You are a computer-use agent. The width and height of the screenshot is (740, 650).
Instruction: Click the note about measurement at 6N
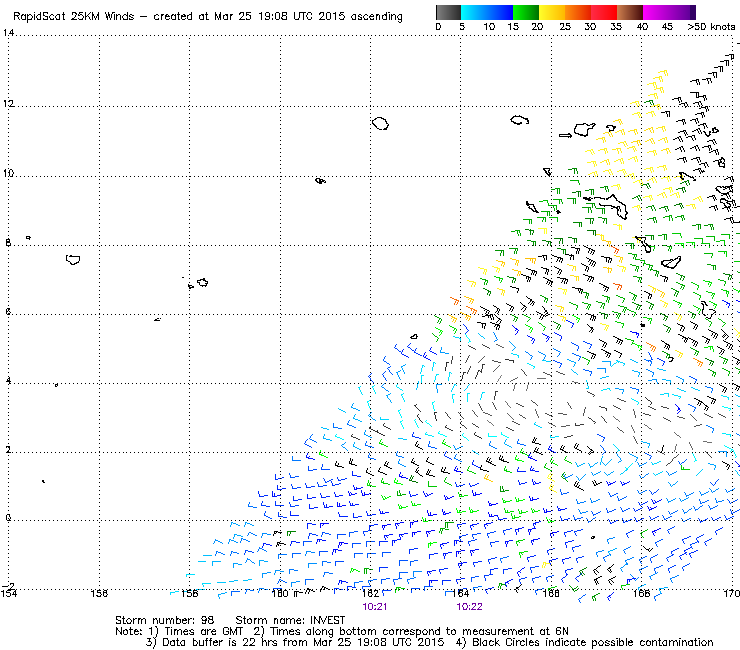(x=419, y=631)
